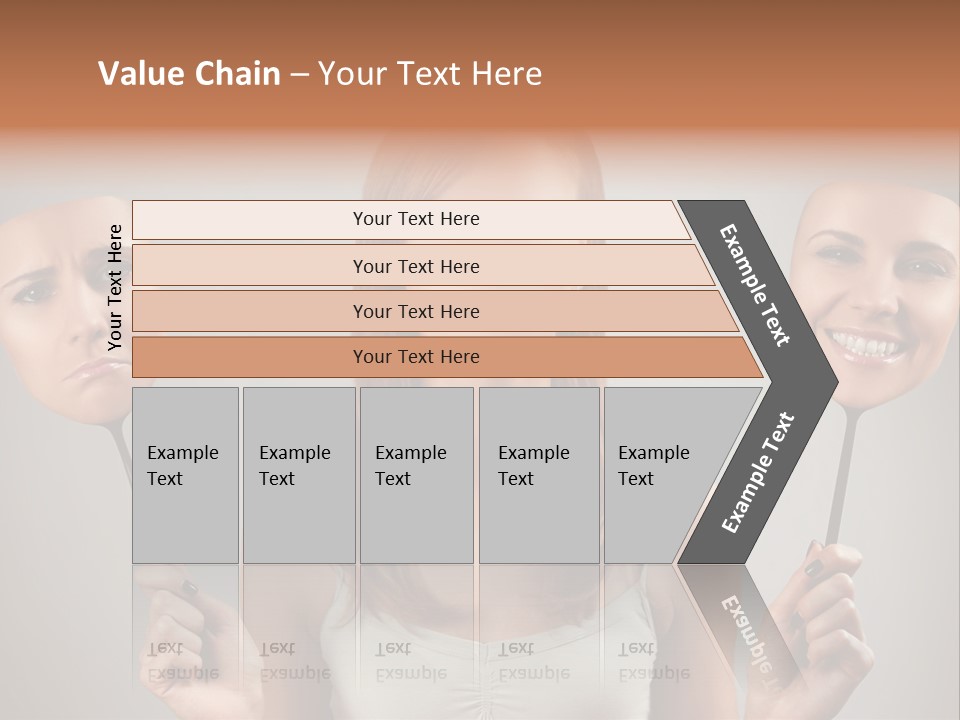Click the topmost lightest "Your Text Here" bar
Viewport: 960px width, 720px height.
416,219
